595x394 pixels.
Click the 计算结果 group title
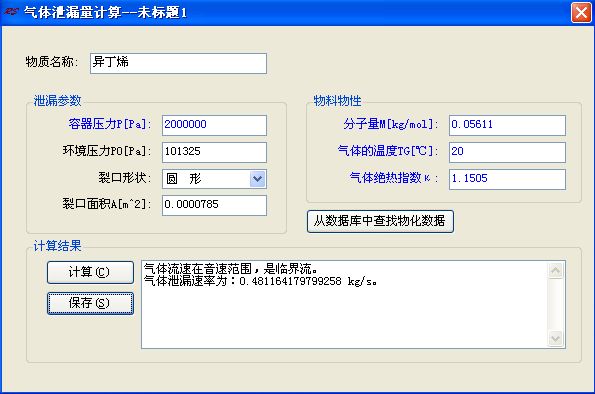click(x=57, y=246)
